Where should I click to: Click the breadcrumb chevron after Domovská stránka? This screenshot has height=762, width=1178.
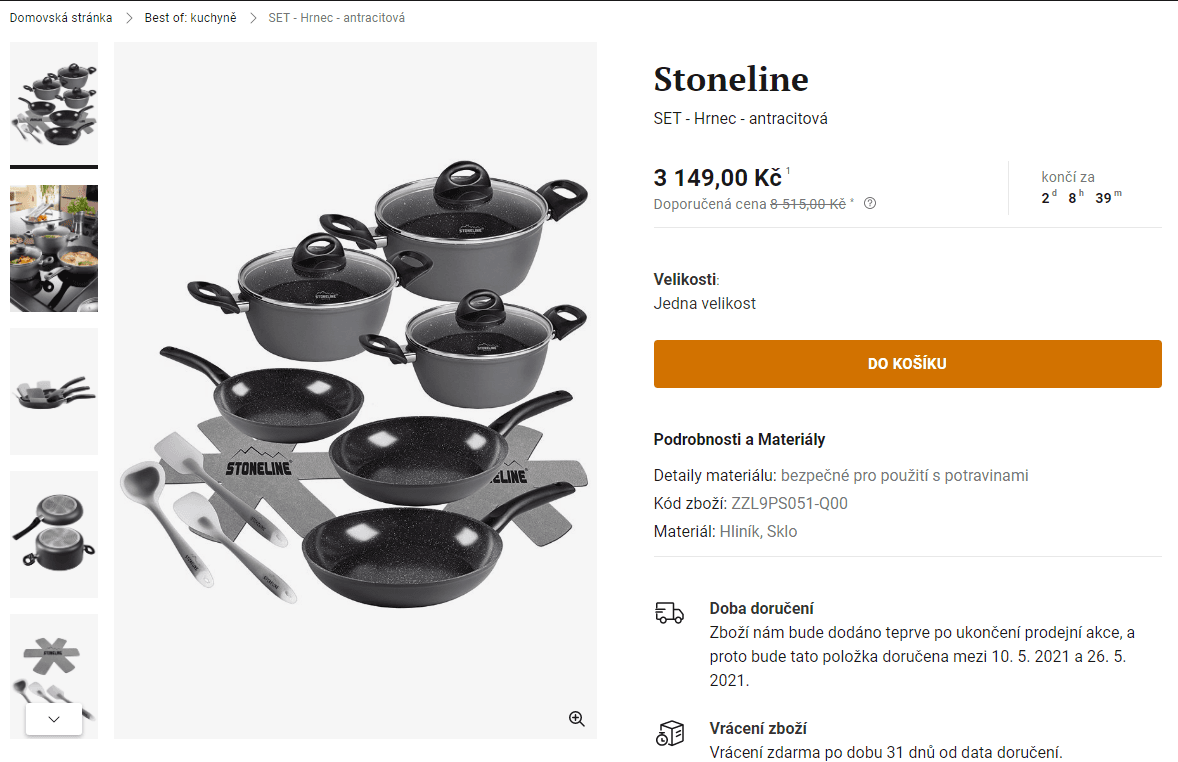point(128,17)
